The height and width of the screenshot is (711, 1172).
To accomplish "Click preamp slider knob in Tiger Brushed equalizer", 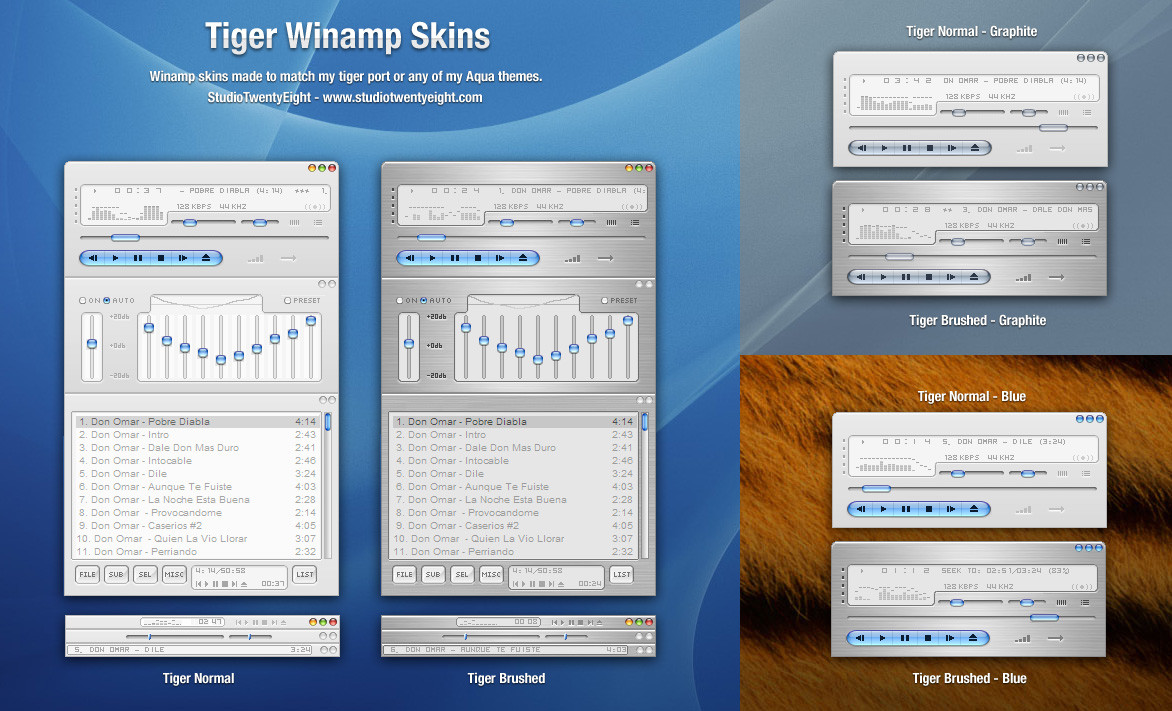I will [409, 344].
